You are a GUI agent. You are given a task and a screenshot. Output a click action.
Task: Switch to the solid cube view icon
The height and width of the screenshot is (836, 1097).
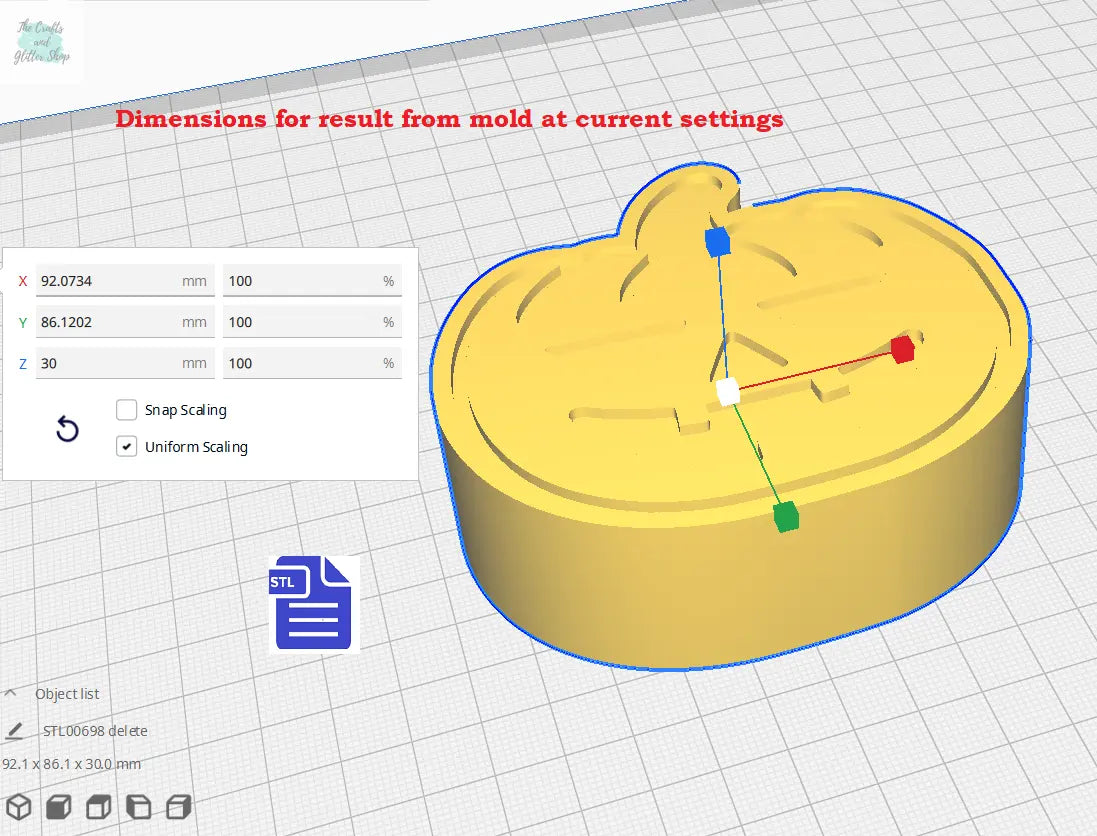(x=58, y=806)
